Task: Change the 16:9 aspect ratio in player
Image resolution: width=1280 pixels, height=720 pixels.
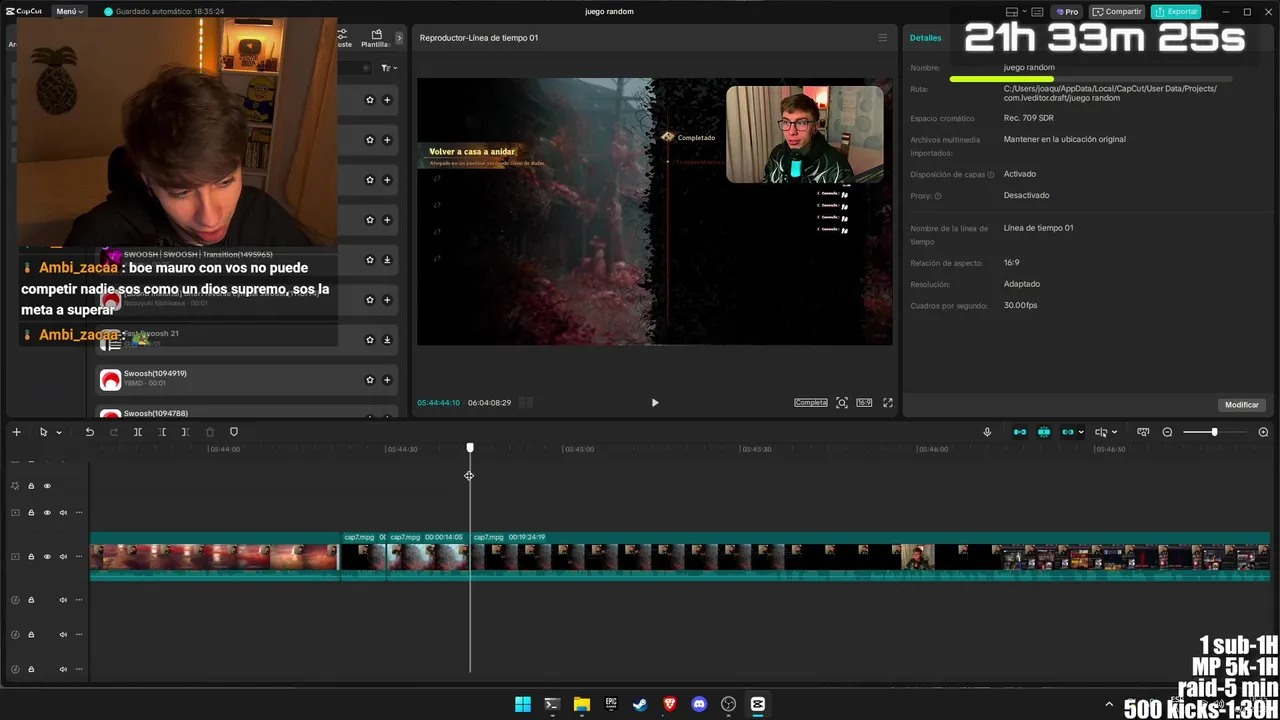Action: [x=864, y=403]
